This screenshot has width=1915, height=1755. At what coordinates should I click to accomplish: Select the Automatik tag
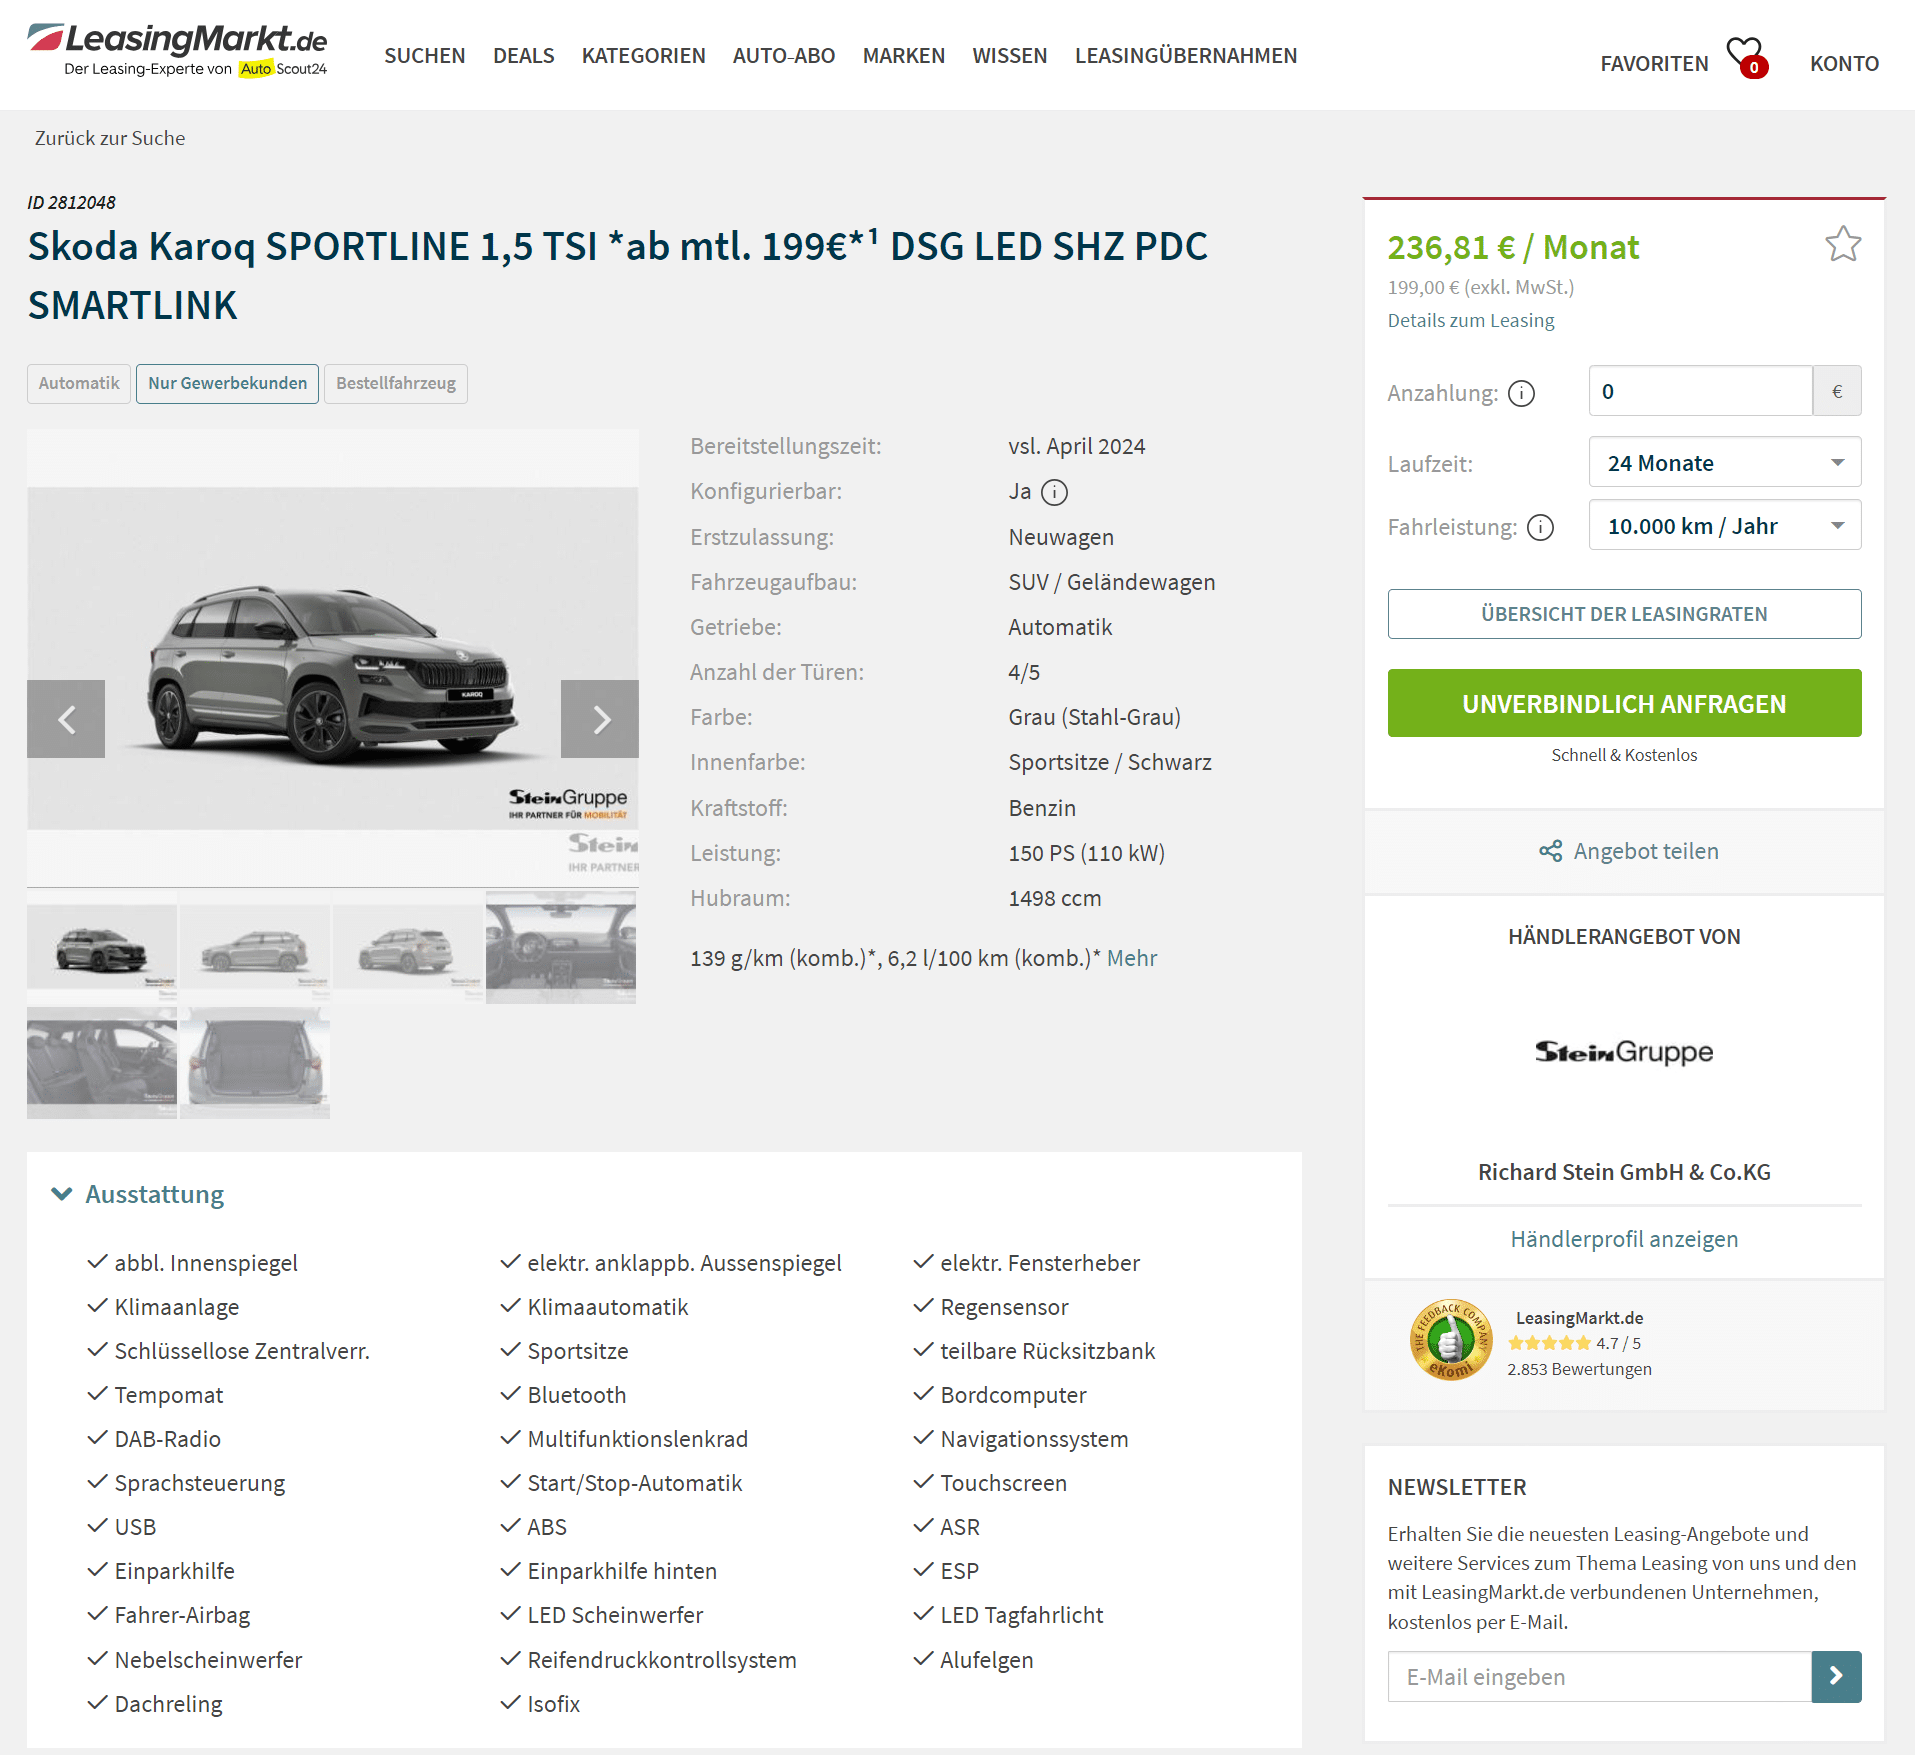click(x=79, y=384)
